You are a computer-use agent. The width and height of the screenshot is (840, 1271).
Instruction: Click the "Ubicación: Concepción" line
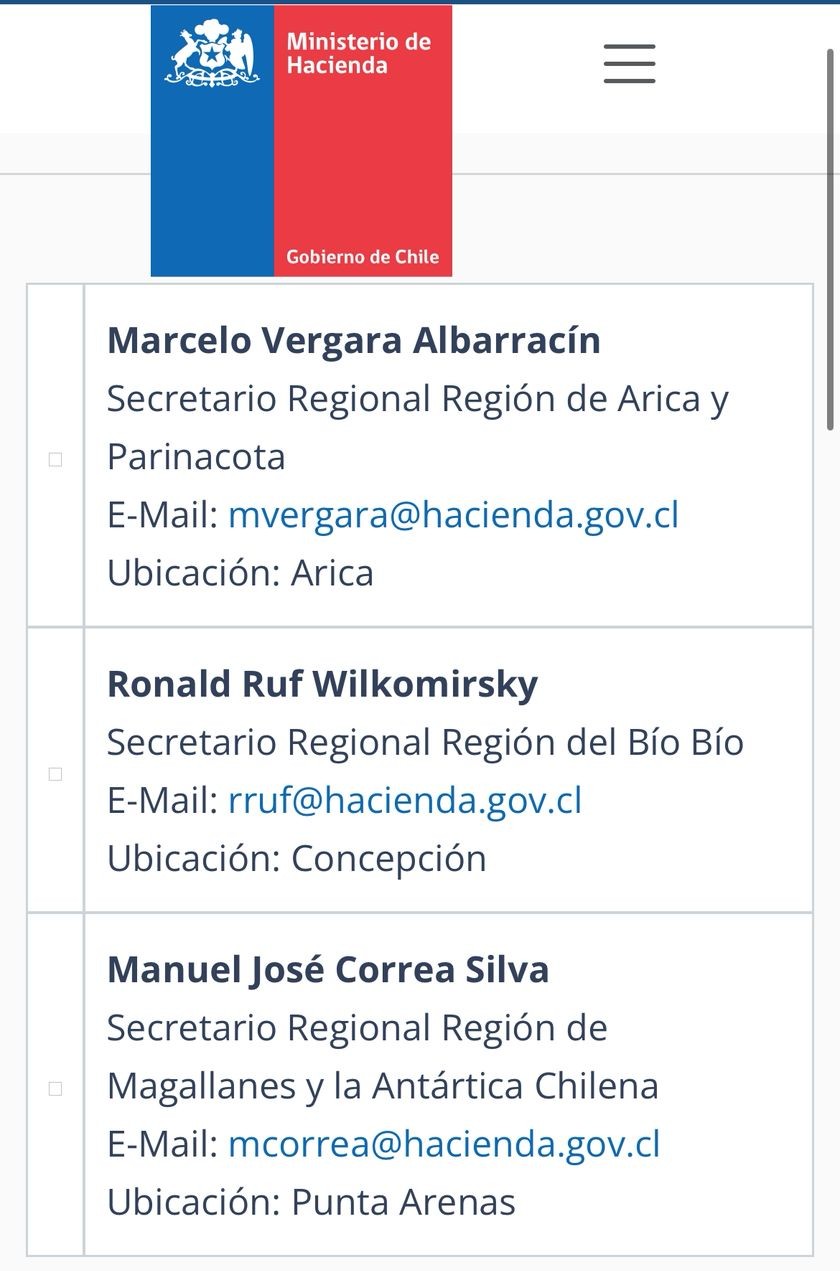(296, 859)
